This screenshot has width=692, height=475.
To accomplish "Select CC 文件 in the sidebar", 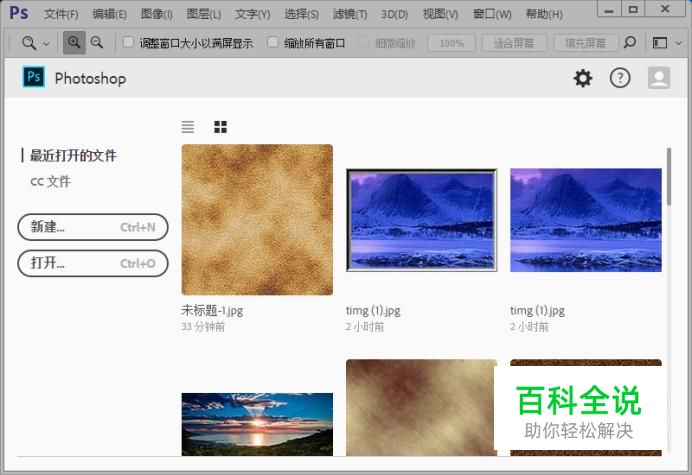I will point(50,181).
